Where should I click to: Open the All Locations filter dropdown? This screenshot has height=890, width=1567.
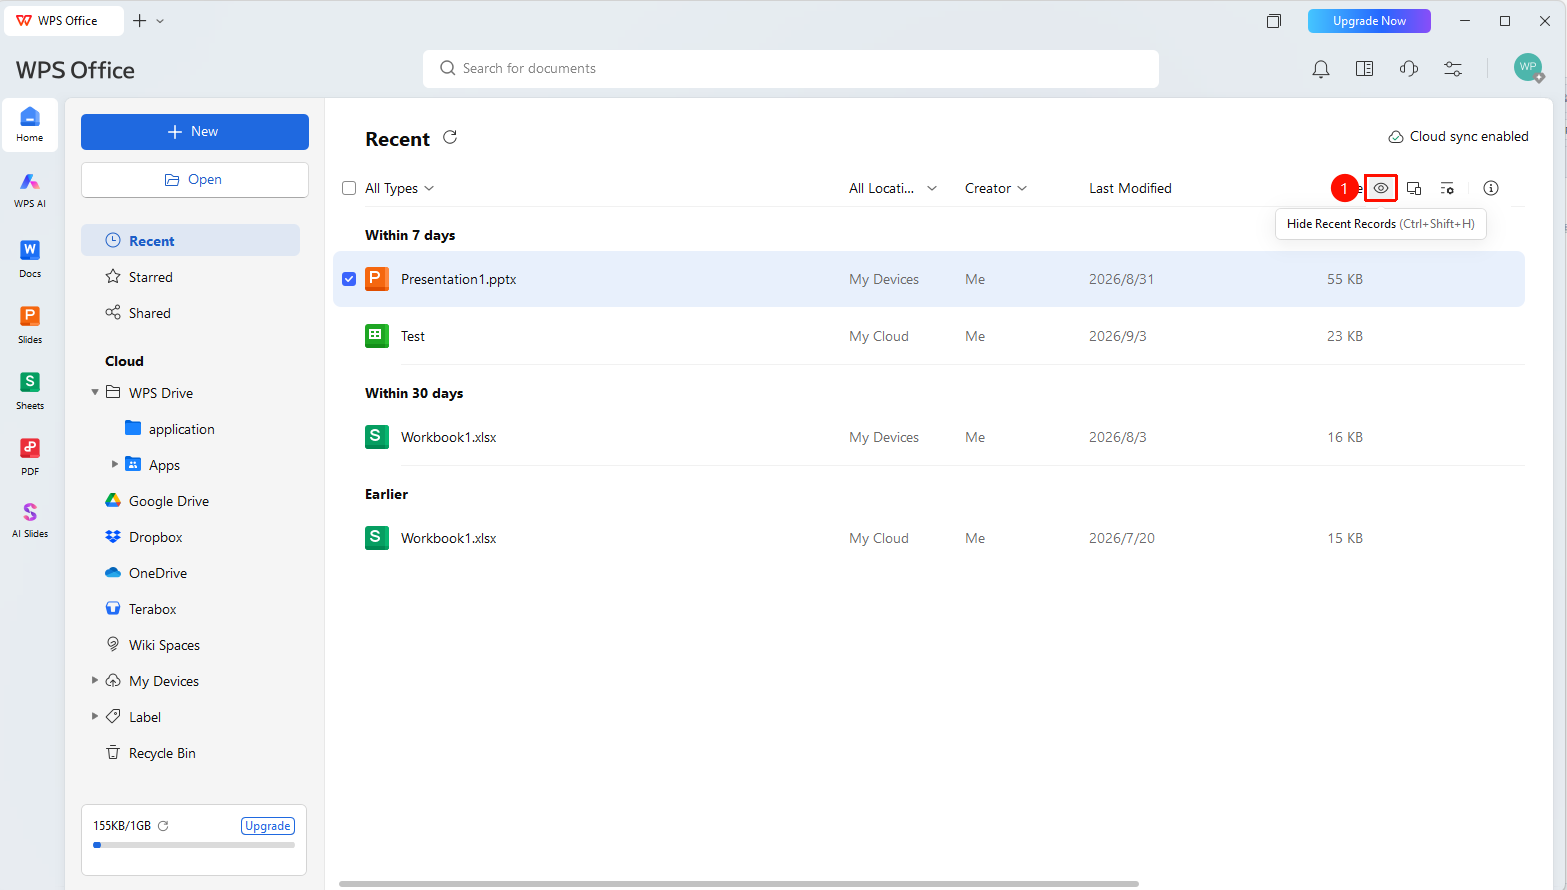893,188
